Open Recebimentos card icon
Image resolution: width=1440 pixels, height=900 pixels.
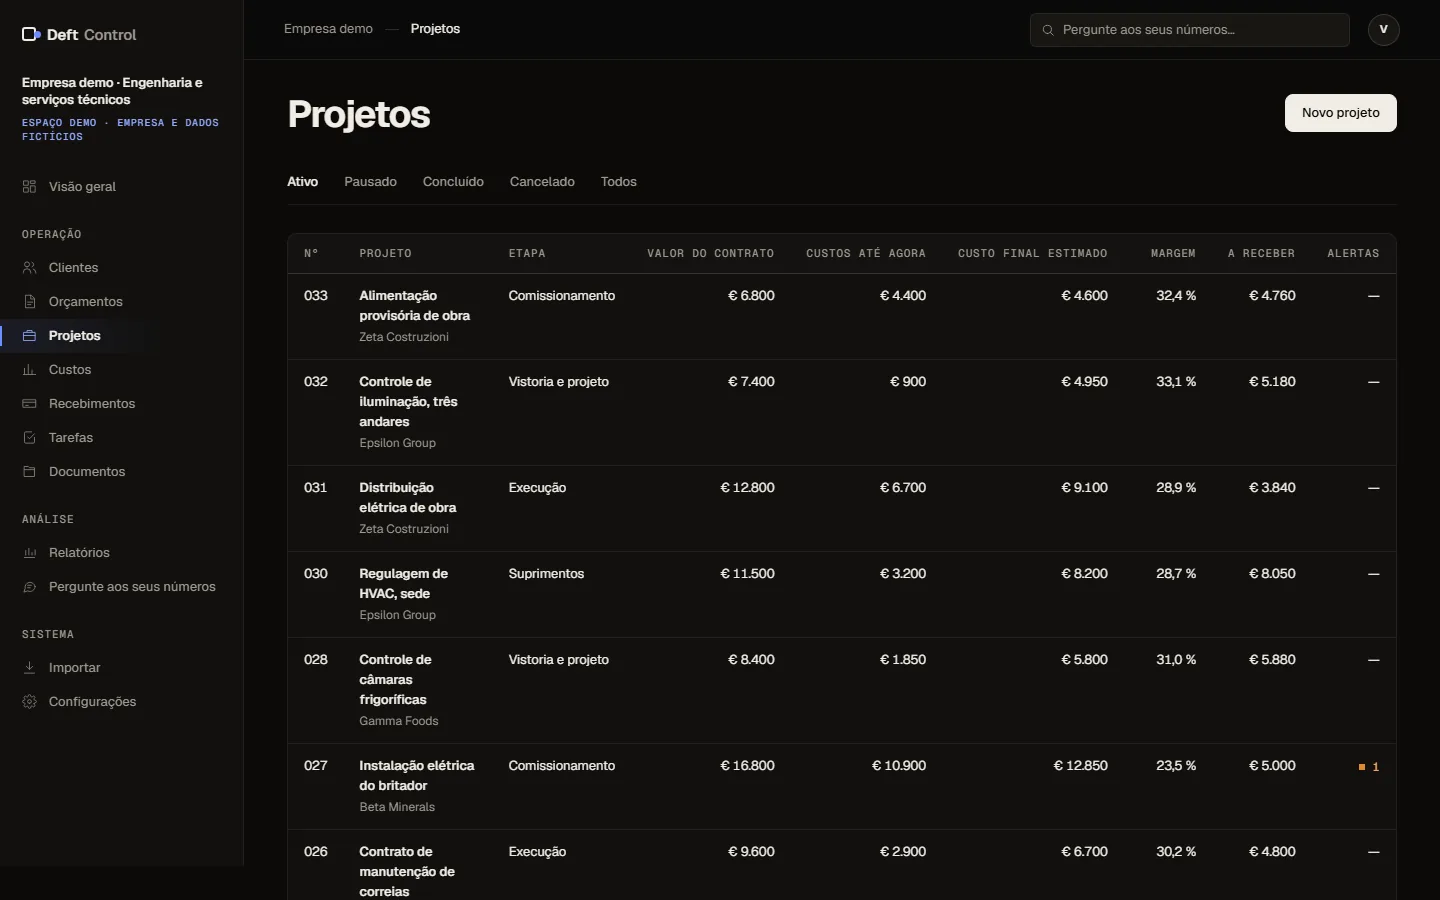(x=29, y=404)
